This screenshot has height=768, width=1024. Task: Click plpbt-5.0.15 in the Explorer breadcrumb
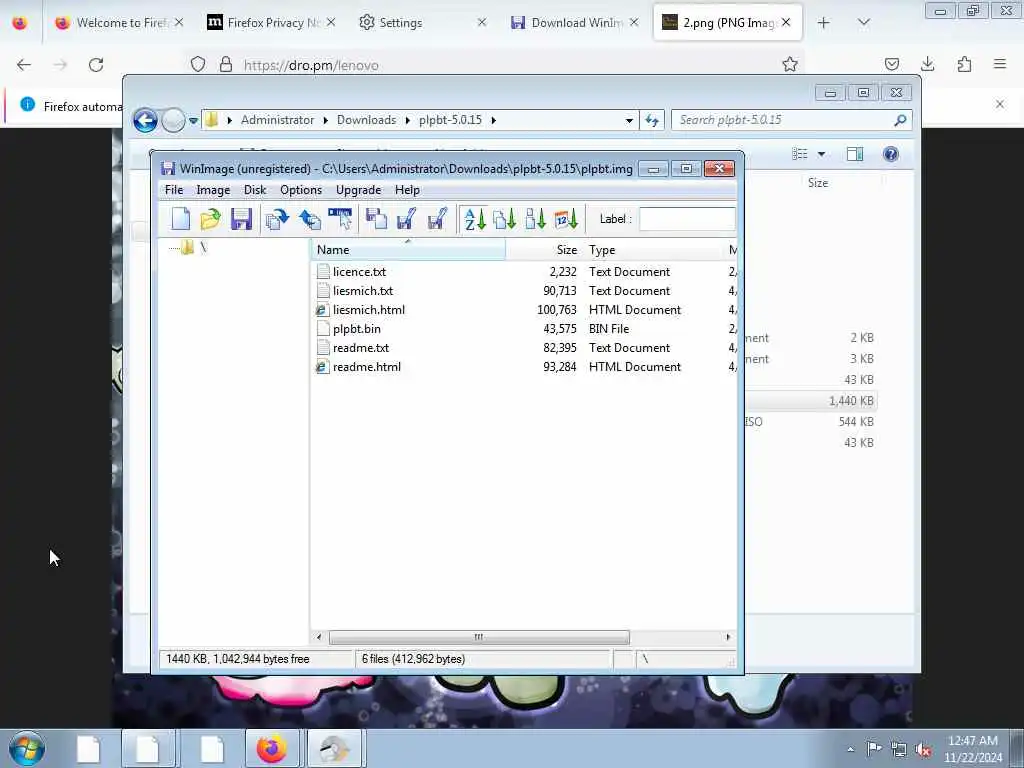coord(451,120)
